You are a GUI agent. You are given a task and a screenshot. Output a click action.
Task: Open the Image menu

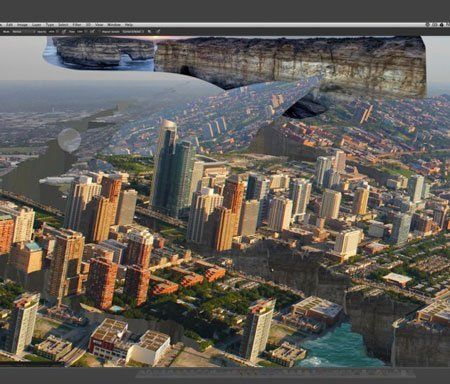coord(22,25)
